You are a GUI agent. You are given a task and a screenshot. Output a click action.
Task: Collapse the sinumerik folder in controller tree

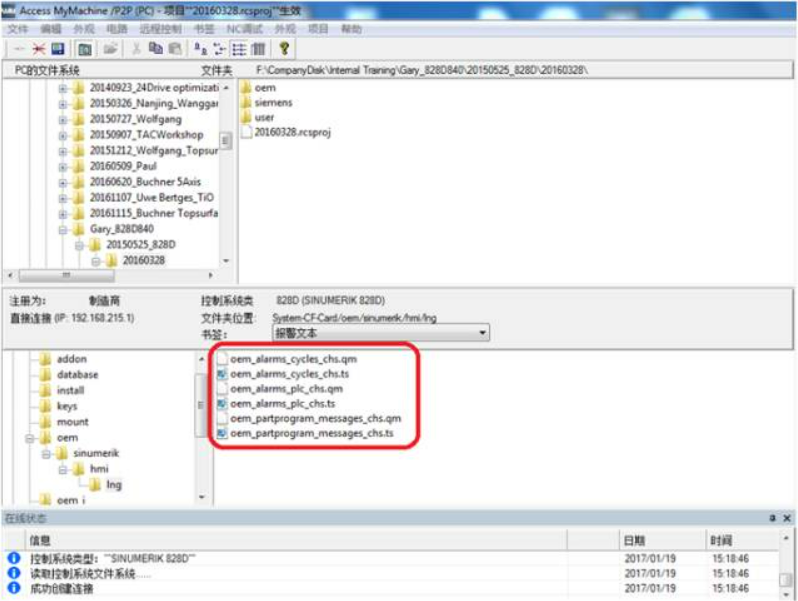(x=46, y=453)
